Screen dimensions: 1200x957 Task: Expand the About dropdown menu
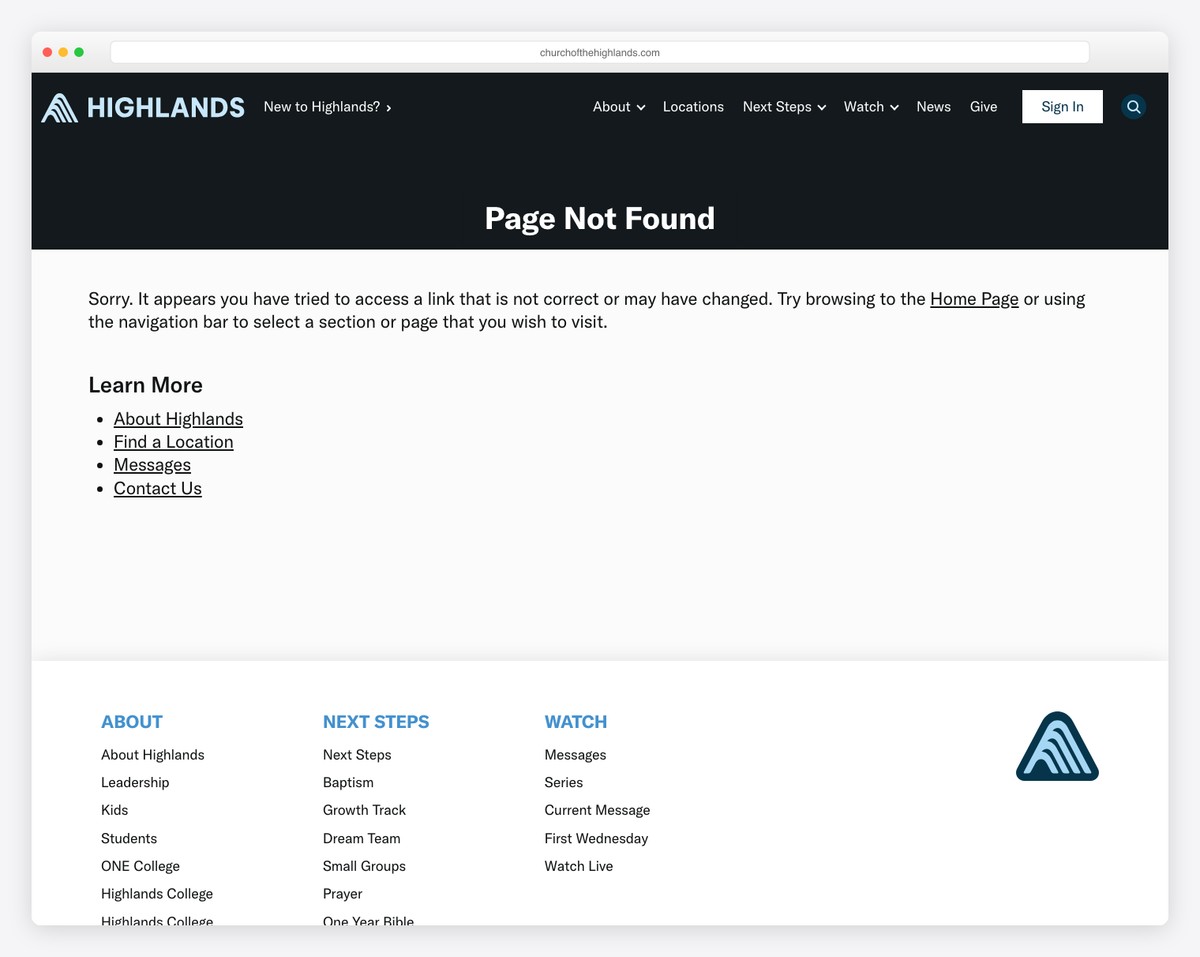tap(618, 107)
